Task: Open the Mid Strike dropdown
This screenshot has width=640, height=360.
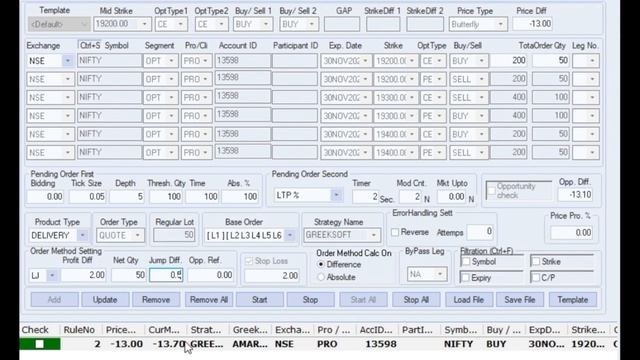Action: [144, 24]
